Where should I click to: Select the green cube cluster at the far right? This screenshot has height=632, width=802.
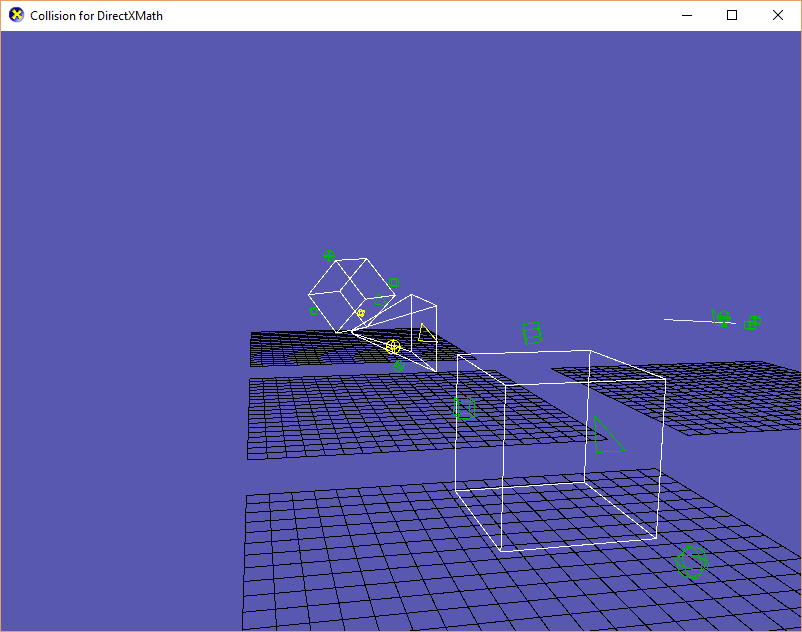point(753,323)
